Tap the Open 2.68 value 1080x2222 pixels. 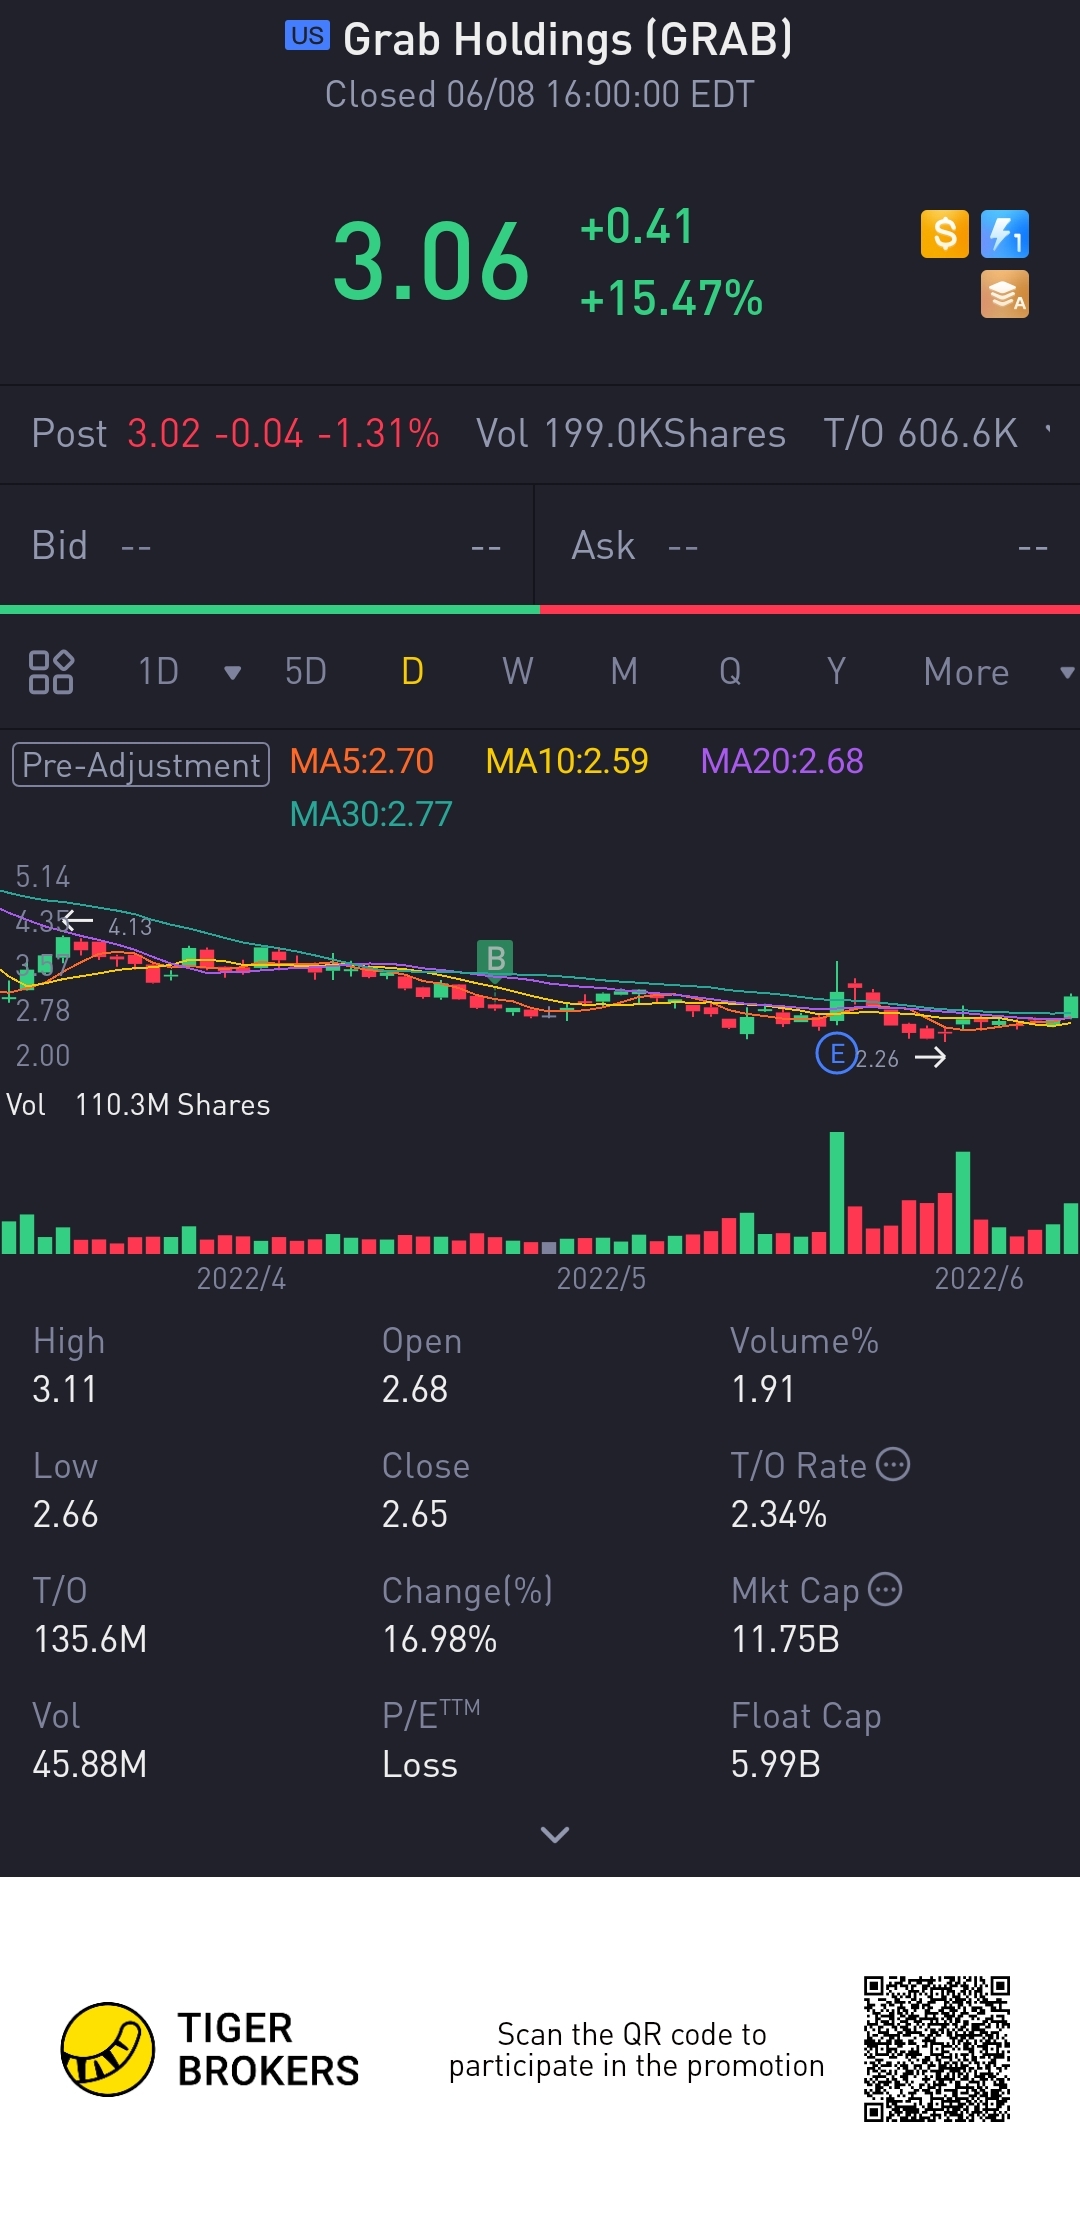(x=415, y=1390)
